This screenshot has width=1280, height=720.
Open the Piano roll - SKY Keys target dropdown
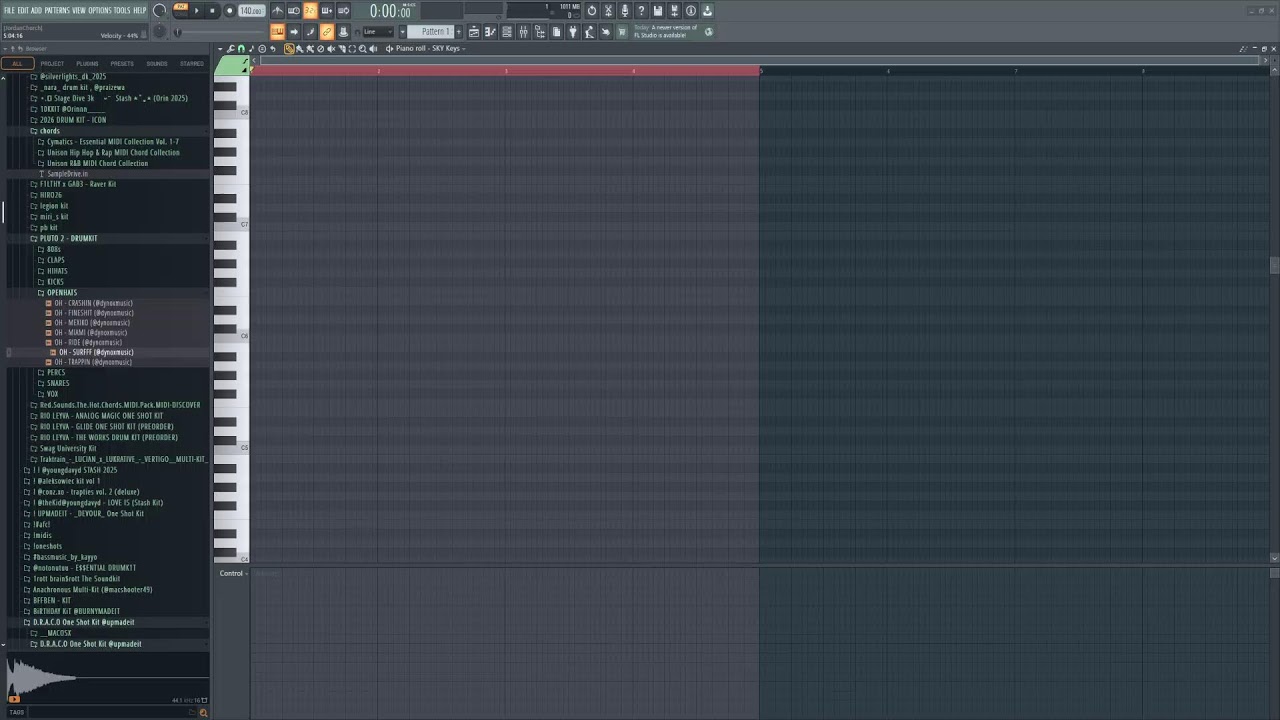[430, 48]
